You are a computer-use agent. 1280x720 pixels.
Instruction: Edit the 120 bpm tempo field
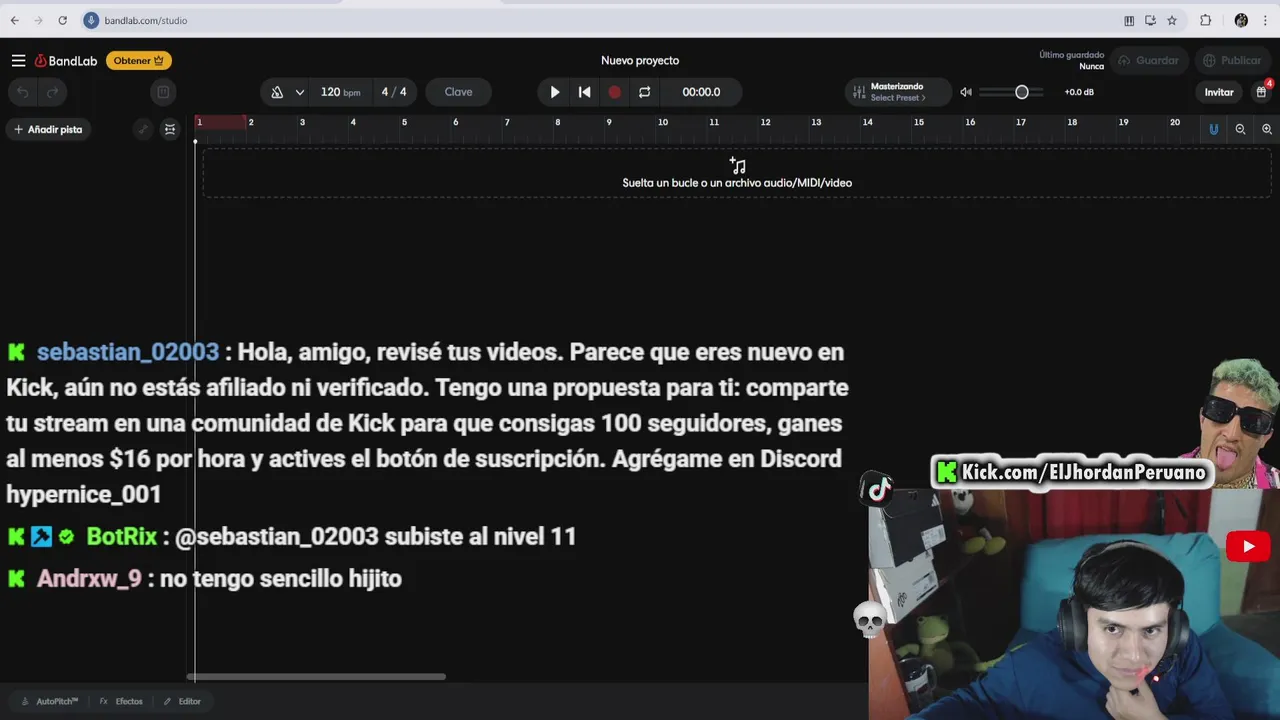[x=340, y=92]
